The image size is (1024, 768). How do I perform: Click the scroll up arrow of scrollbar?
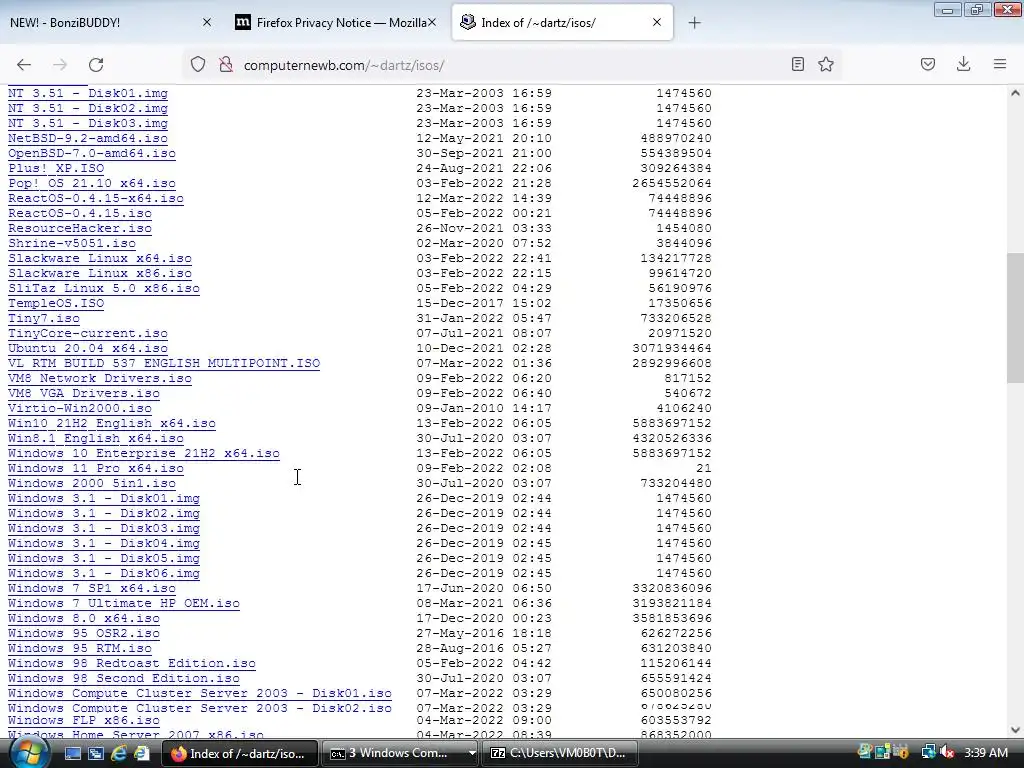coord(1015,93)
